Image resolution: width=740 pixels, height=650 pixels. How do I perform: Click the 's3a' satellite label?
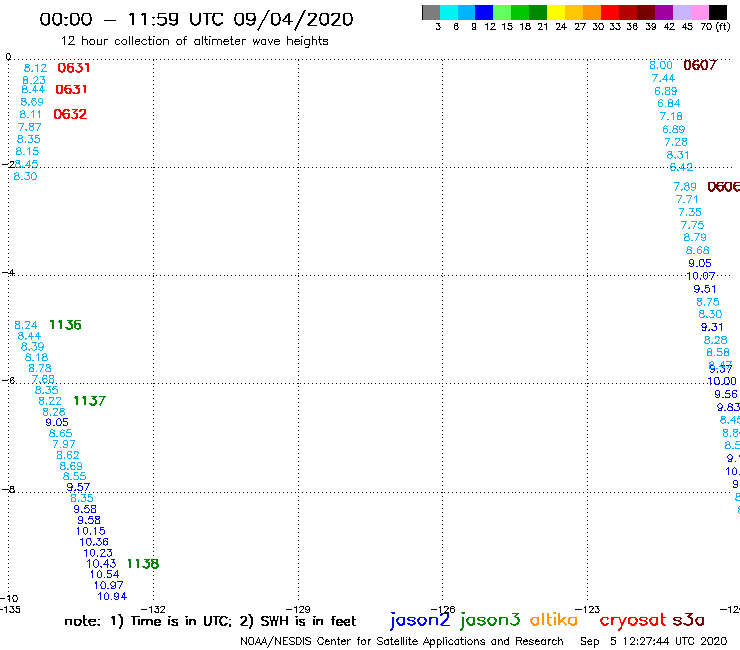[688, 620]
